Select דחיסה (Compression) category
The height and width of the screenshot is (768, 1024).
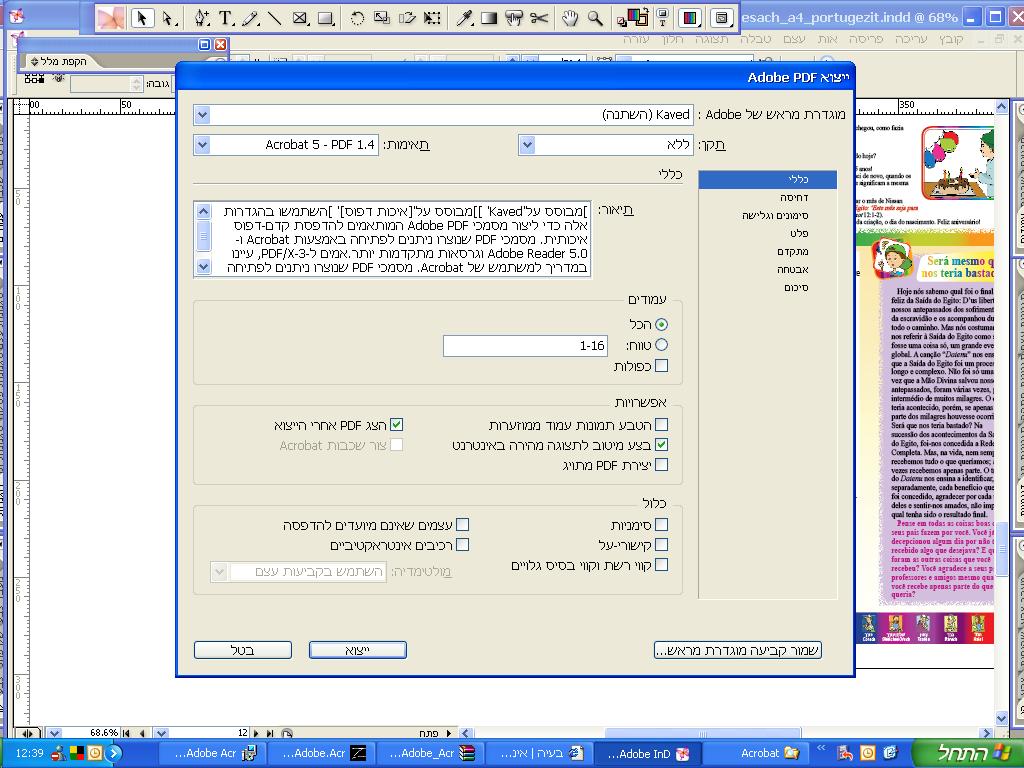pyautogui.click(x=767, y=197)
